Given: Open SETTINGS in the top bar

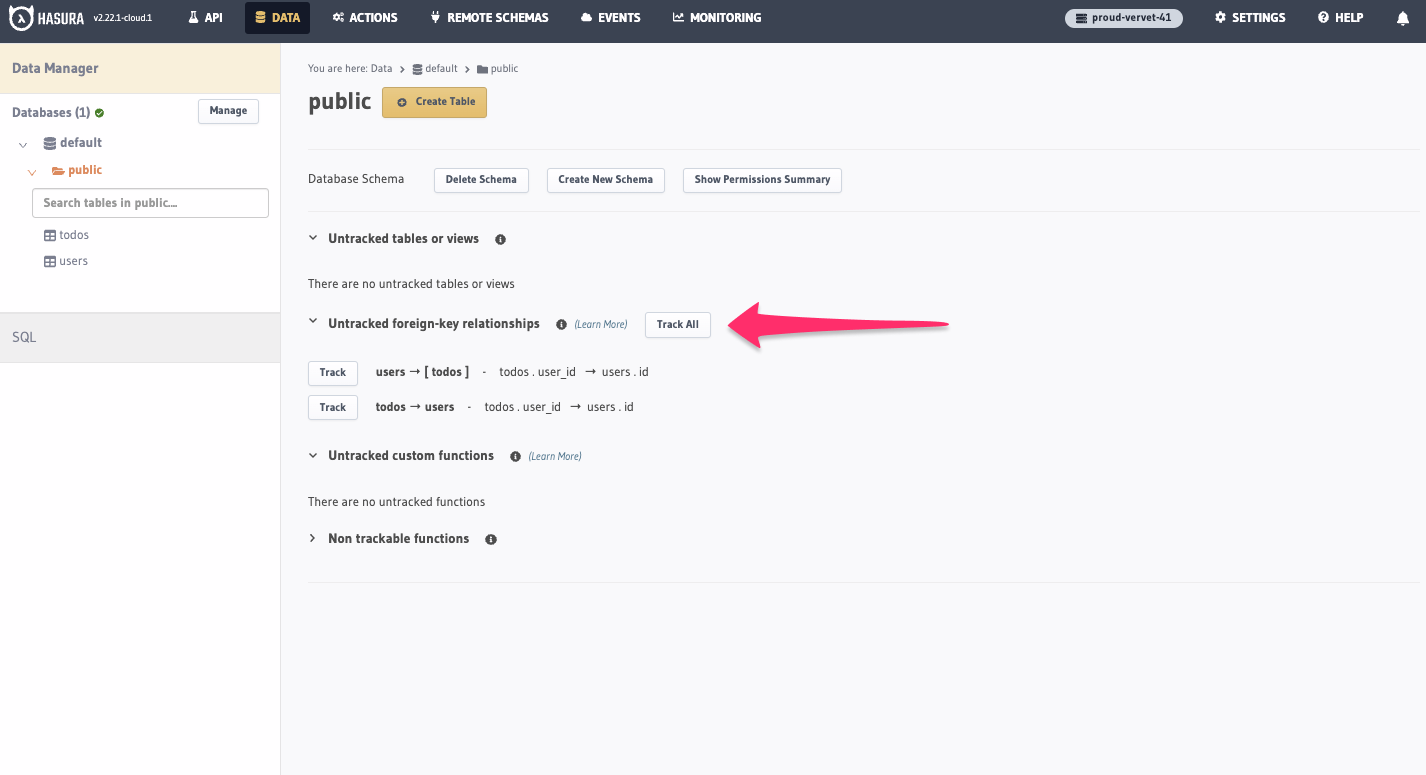Looking at the screenshot, I should 1249,17.
